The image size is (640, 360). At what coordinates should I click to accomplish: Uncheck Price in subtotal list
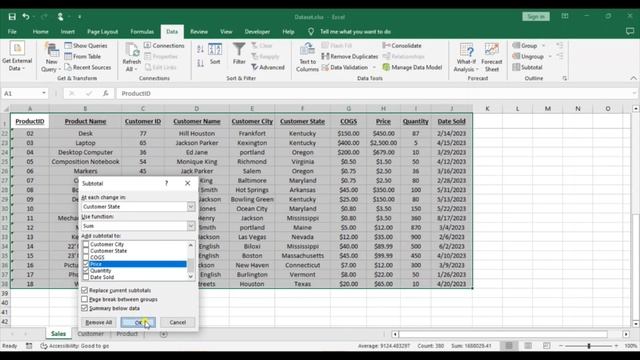tap(86, 264)
